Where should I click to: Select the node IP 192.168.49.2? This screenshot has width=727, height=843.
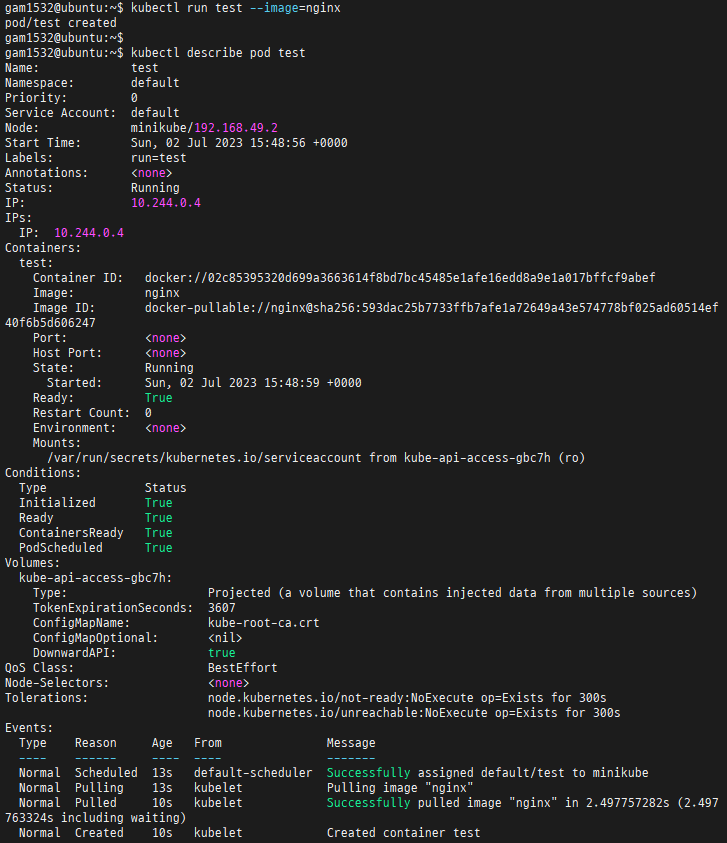click(236, 128)
